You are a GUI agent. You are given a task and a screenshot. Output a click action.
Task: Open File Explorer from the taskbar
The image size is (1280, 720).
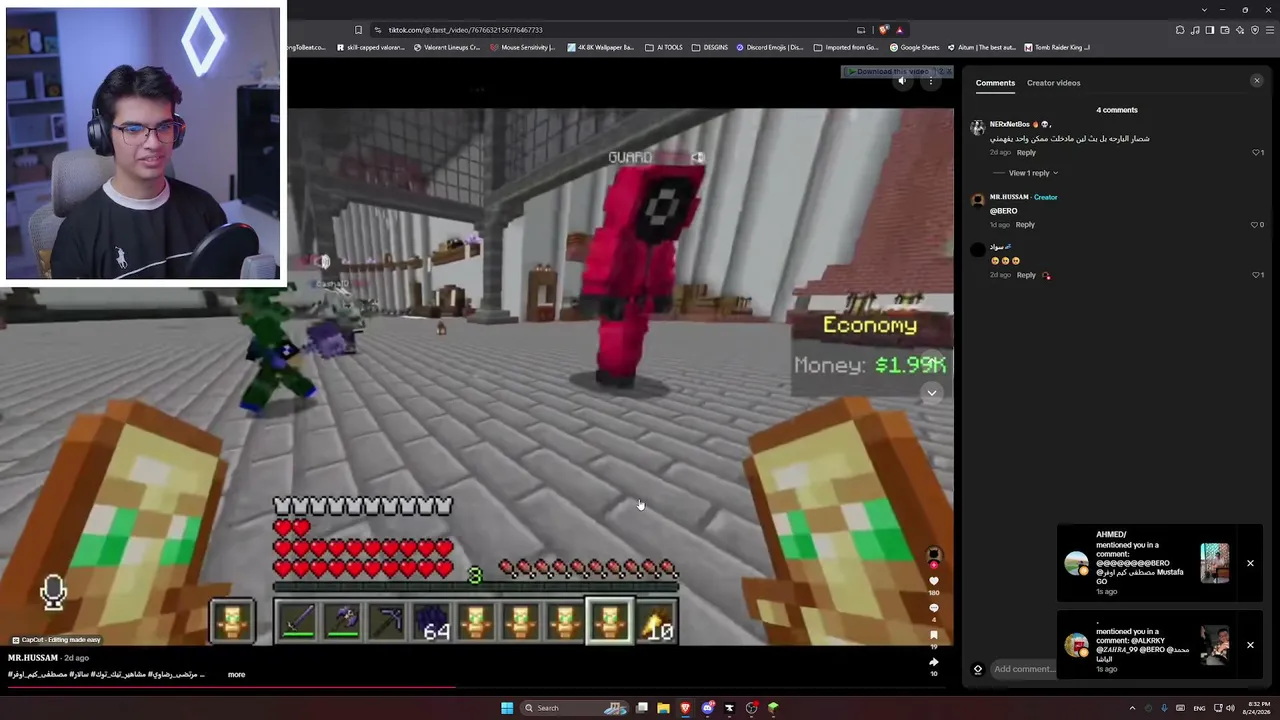point(663,708)
